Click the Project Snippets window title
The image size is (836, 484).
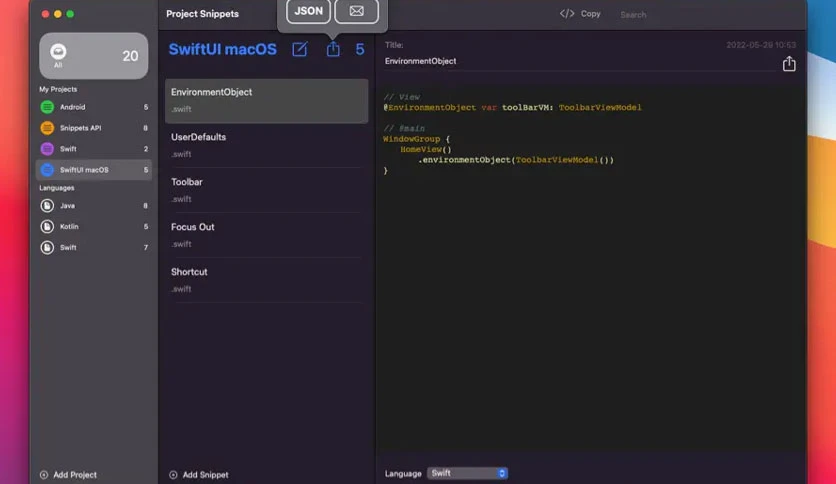coord(202,14)
